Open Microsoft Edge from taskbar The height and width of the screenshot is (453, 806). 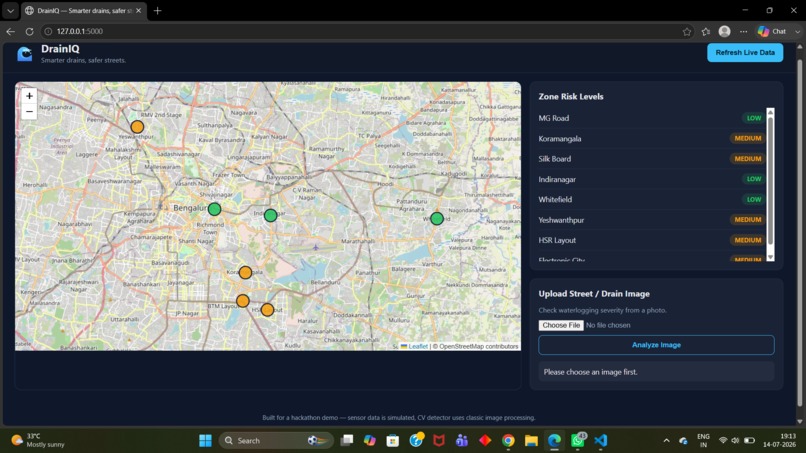click(x=554, y=441)
